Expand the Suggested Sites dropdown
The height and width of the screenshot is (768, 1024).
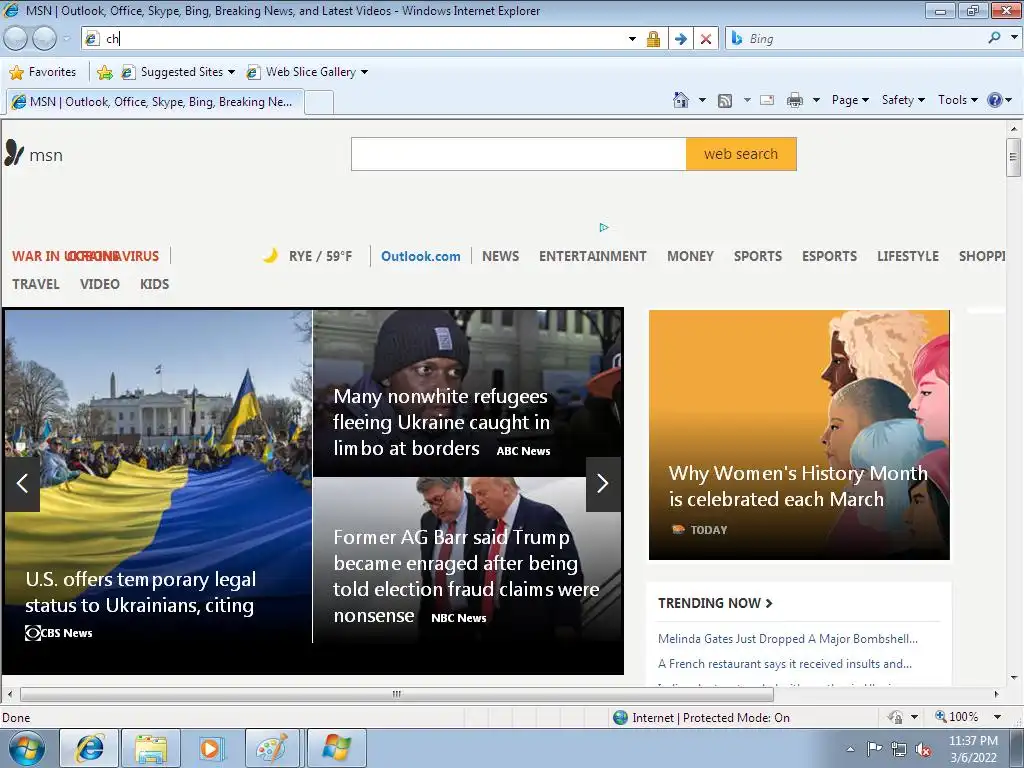pos(231,72)
